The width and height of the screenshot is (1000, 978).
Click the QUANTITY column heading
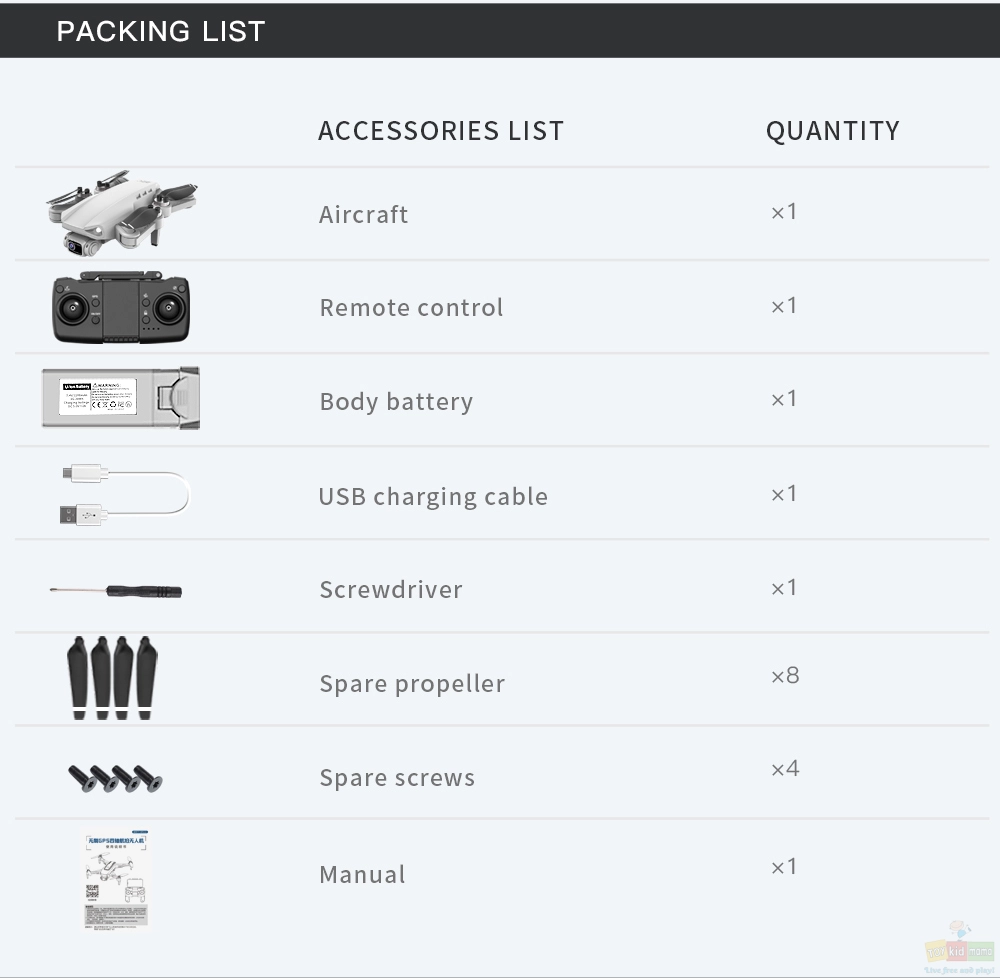point(833,131)
